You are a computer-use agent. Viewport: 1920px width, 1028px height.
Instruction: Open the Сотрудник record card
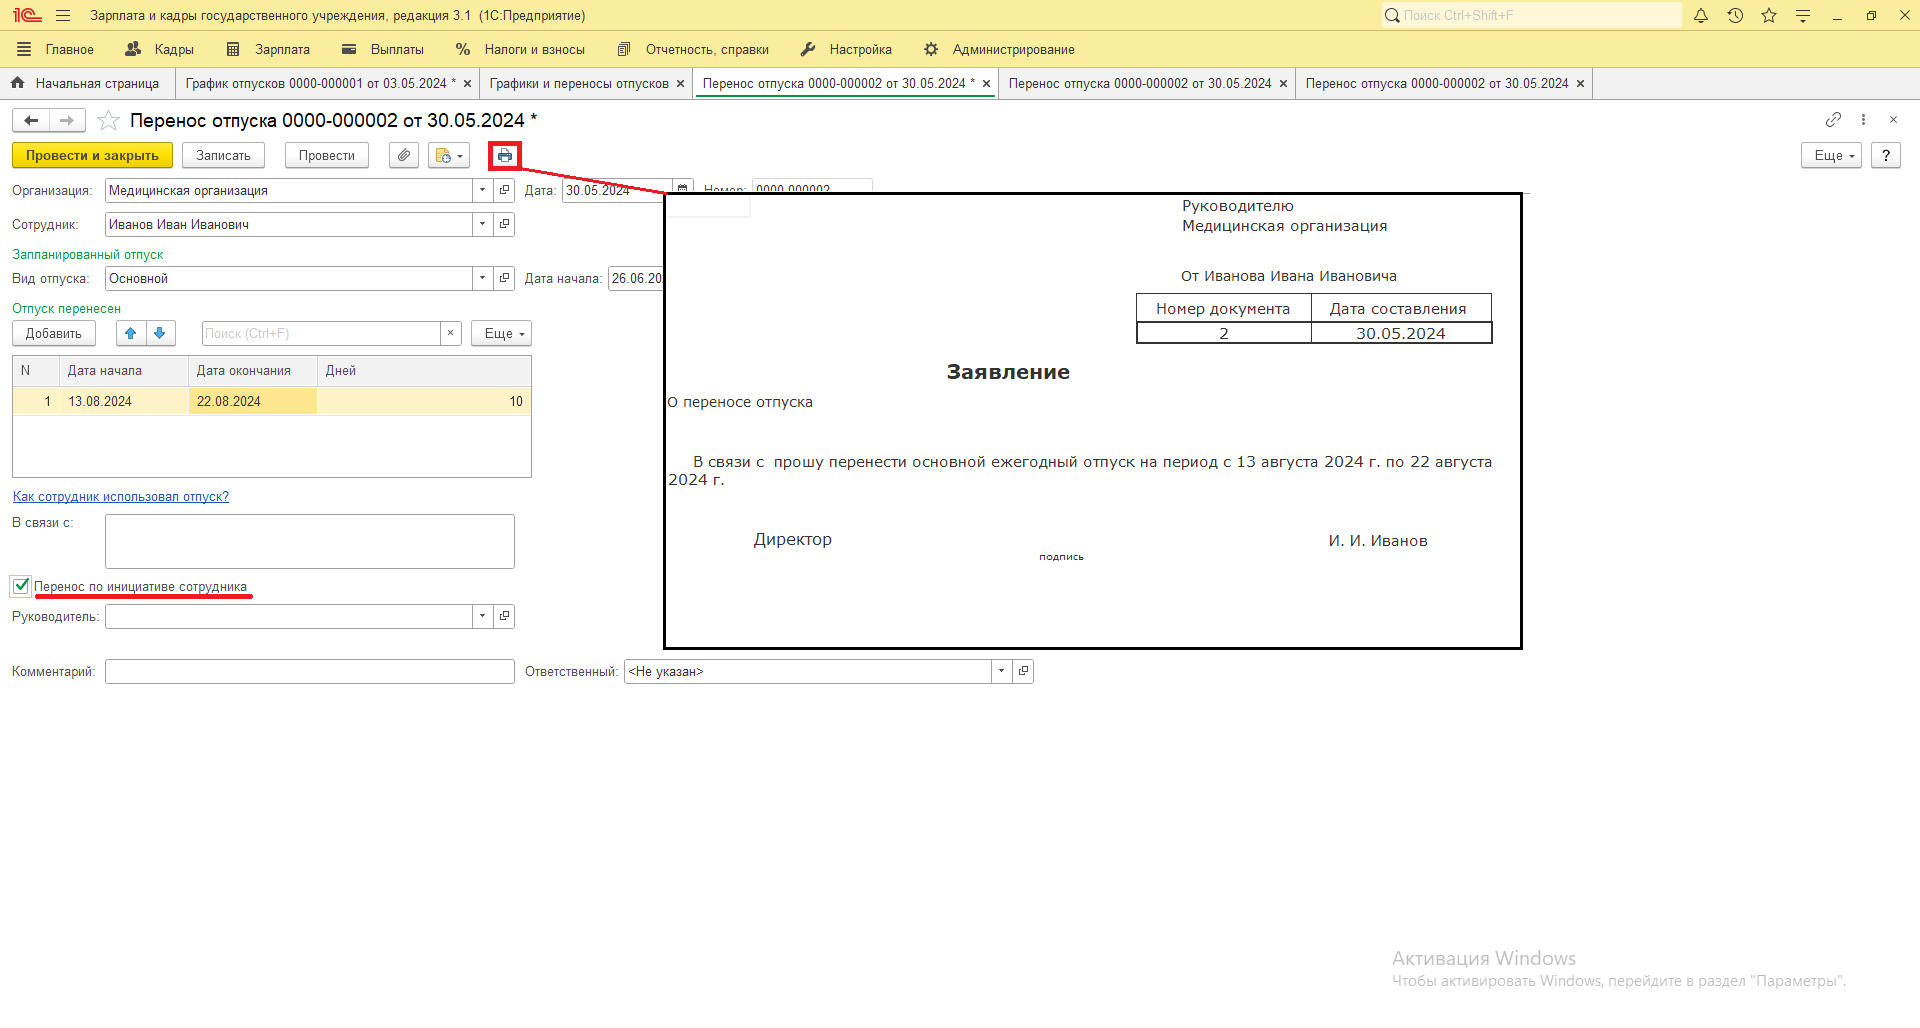[x=505, y=225]
